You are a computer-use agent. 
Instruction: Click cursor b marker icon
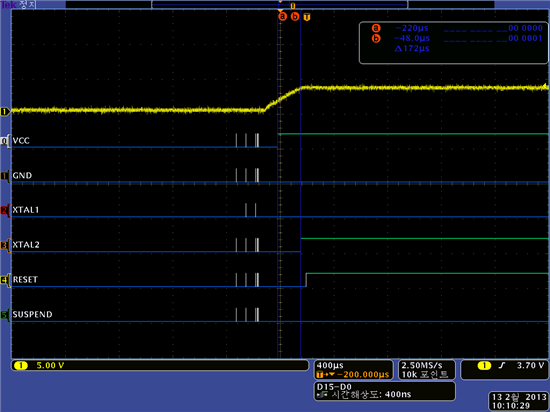click(x=295, y=16)
